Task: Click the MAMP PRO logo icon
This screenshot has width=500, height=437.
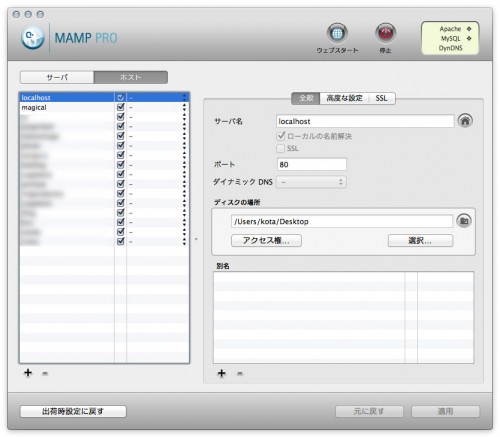Action: pos(33,38)
